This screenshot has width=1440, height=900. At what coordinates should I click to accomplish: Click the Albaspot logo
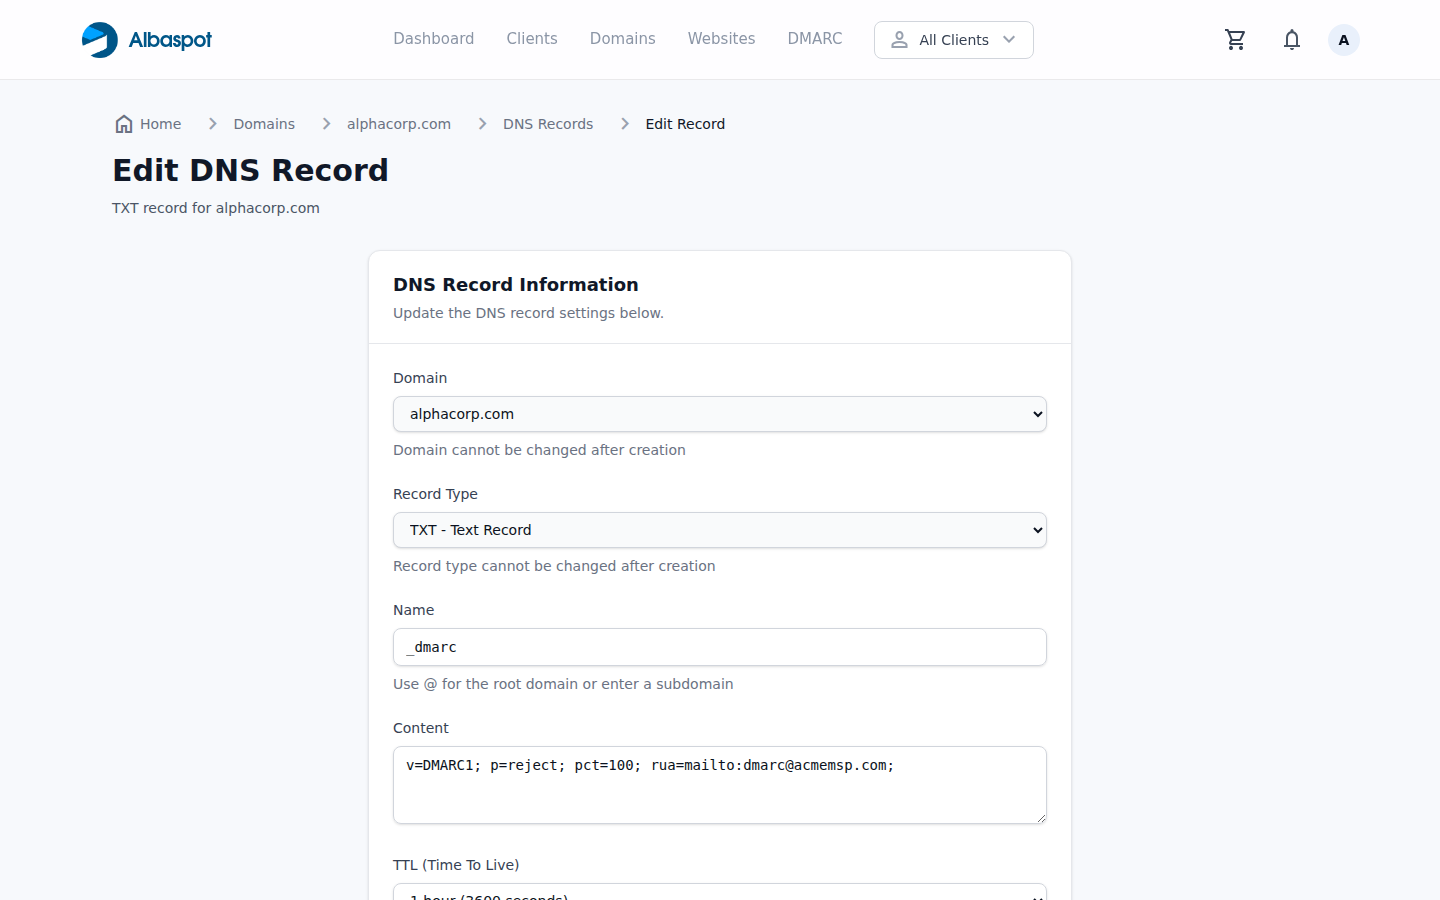(x=146, y=39)
